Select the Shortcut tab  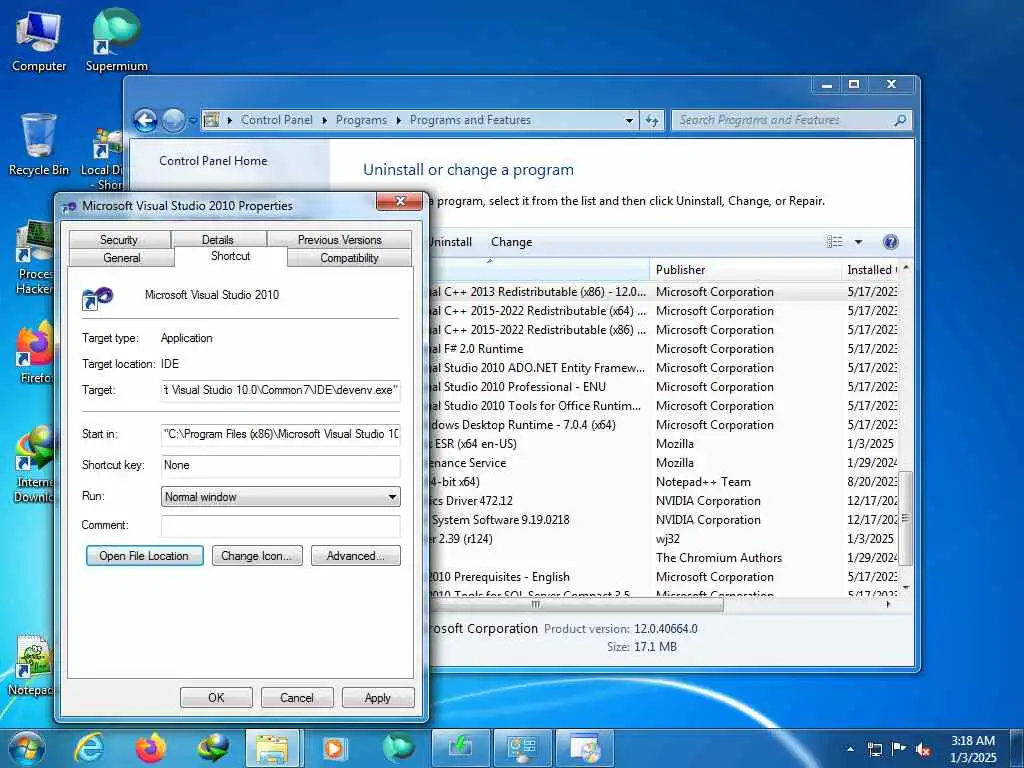[231, 256]
